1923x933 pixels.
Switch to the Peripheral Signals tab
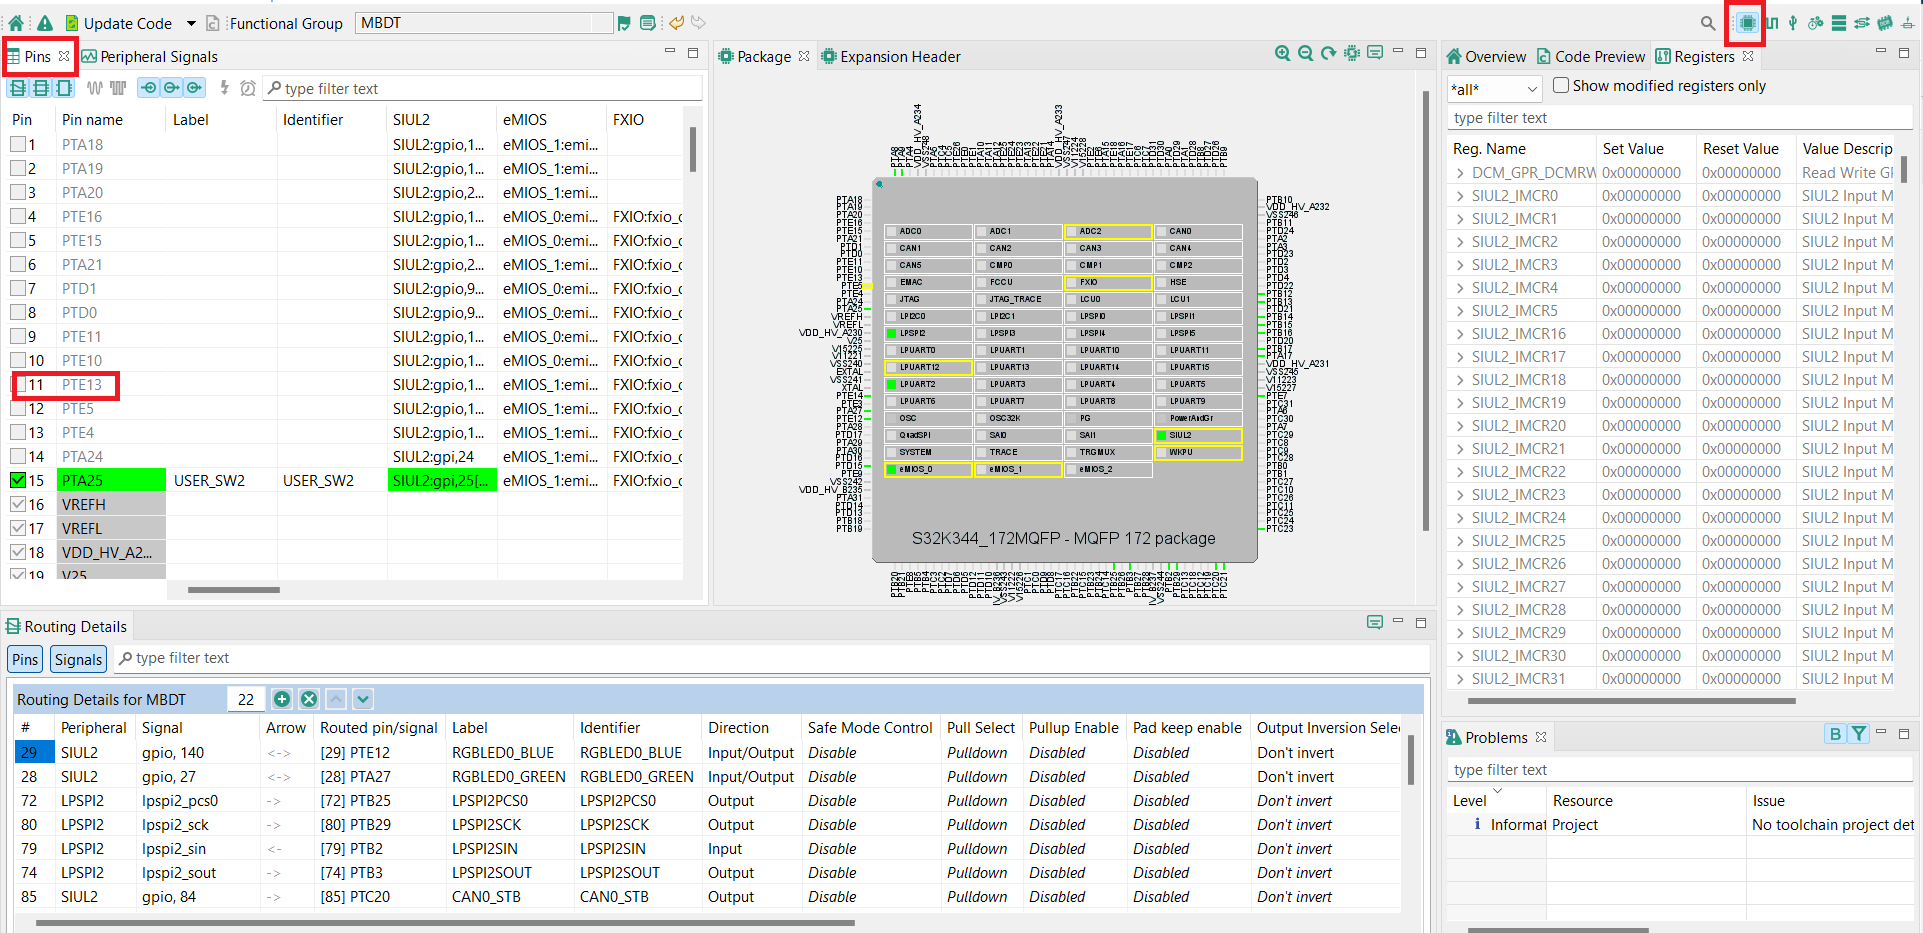150,57
